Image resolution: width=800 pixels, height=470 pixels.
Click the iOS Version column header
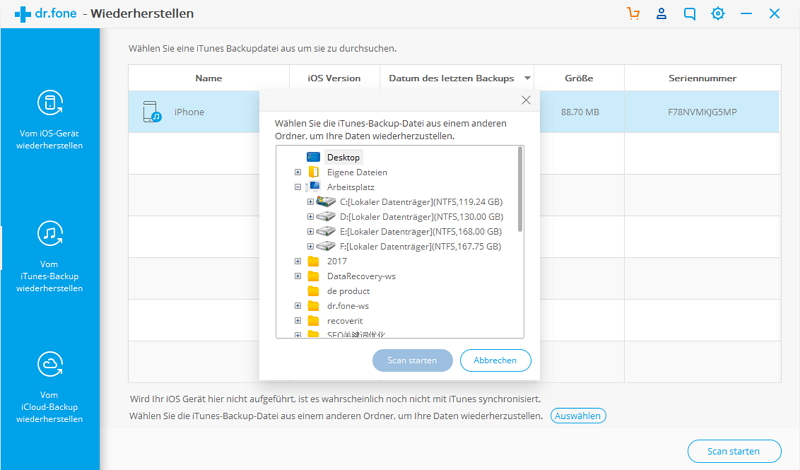334,78
